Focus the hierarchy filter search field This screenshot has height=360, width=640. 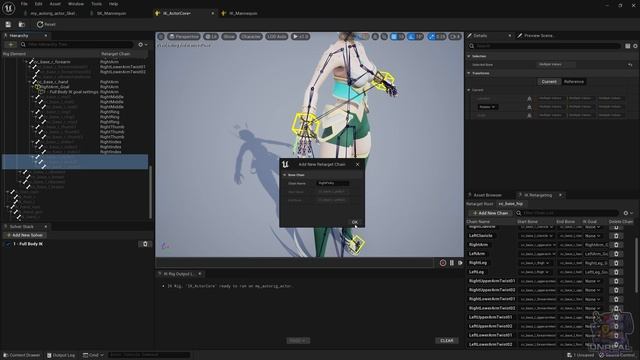tap(77, 44)
